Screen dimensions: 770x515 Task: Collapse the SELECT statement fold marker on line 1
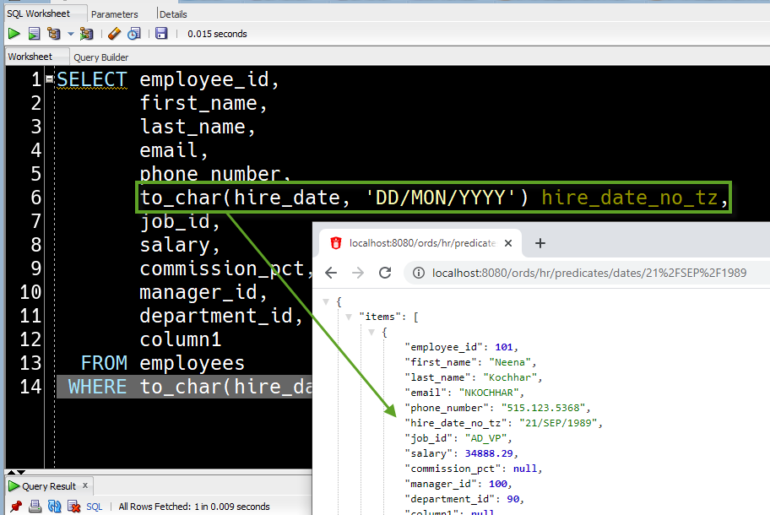49,79
